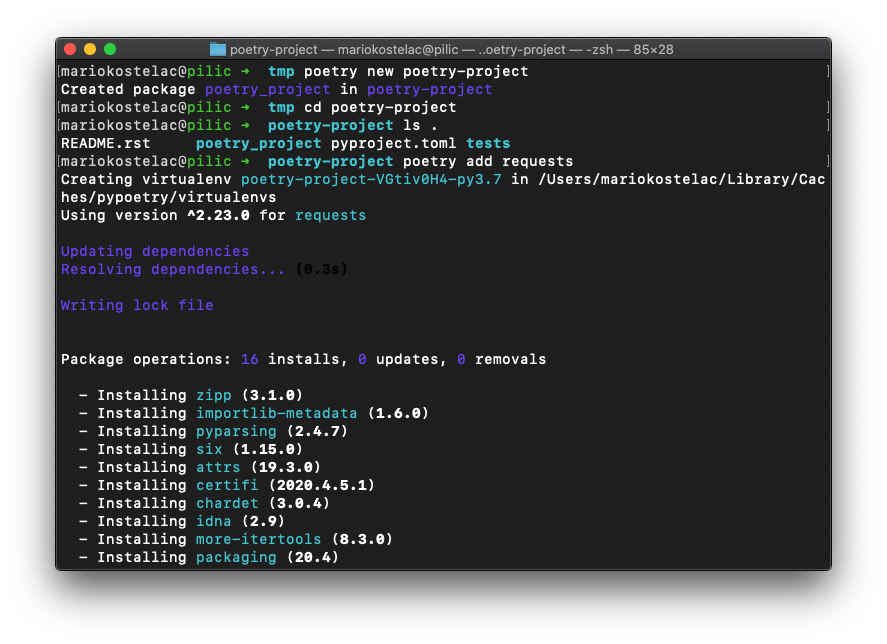Click the 'poetry add requests' command
Screen dimensions: 887x644
point(488,162)
